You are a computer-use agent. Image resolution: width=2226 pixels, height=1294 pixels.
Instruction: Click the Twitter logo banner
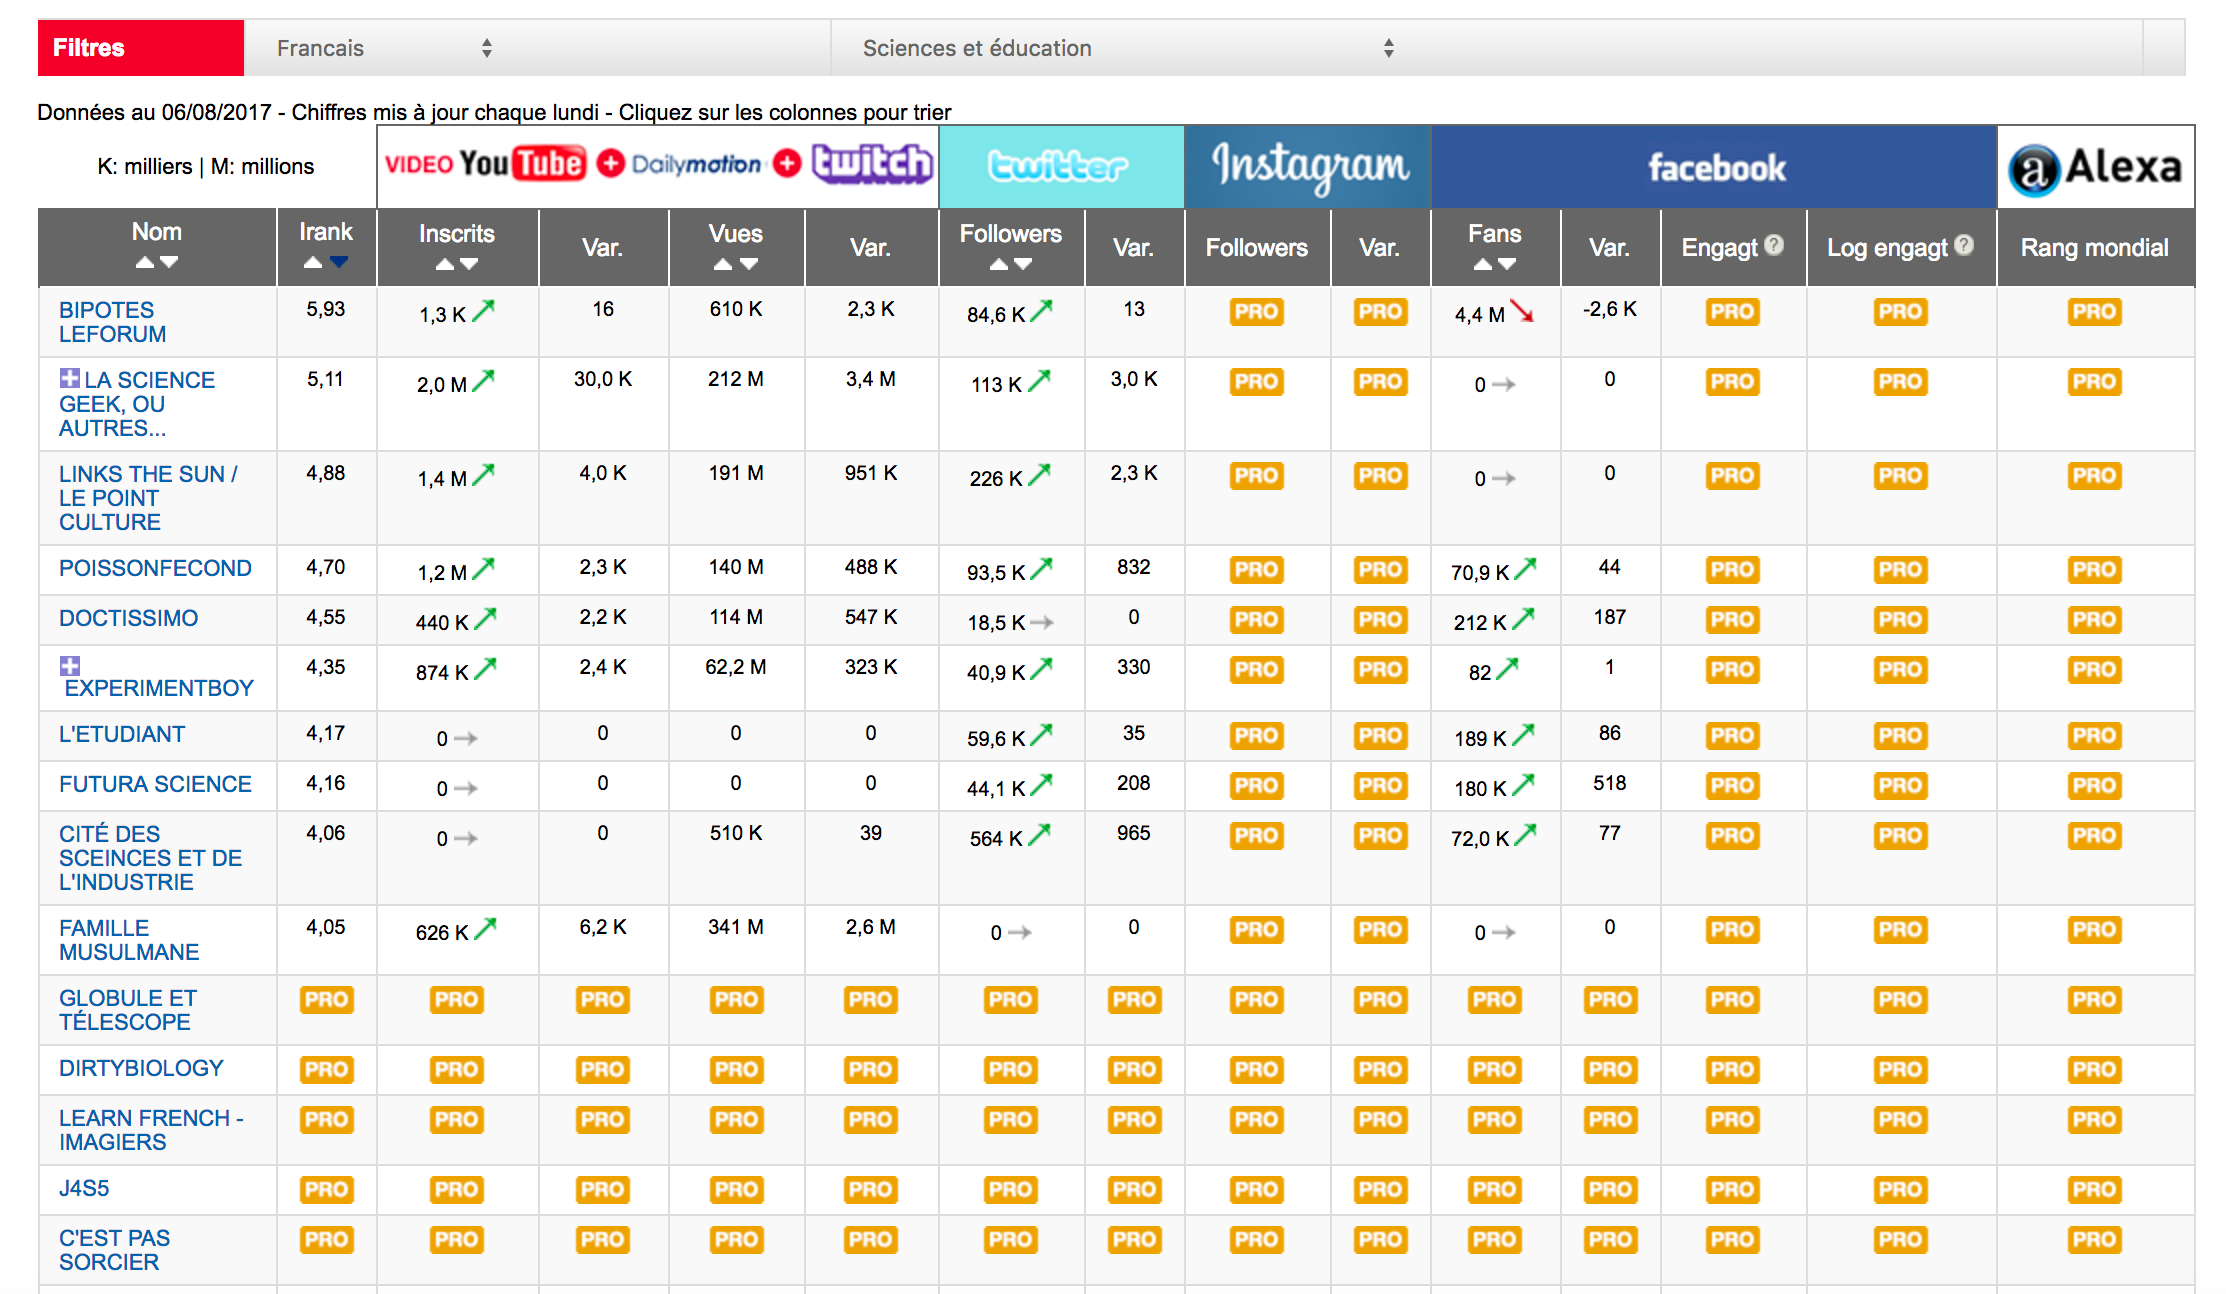pos(1061,167)
